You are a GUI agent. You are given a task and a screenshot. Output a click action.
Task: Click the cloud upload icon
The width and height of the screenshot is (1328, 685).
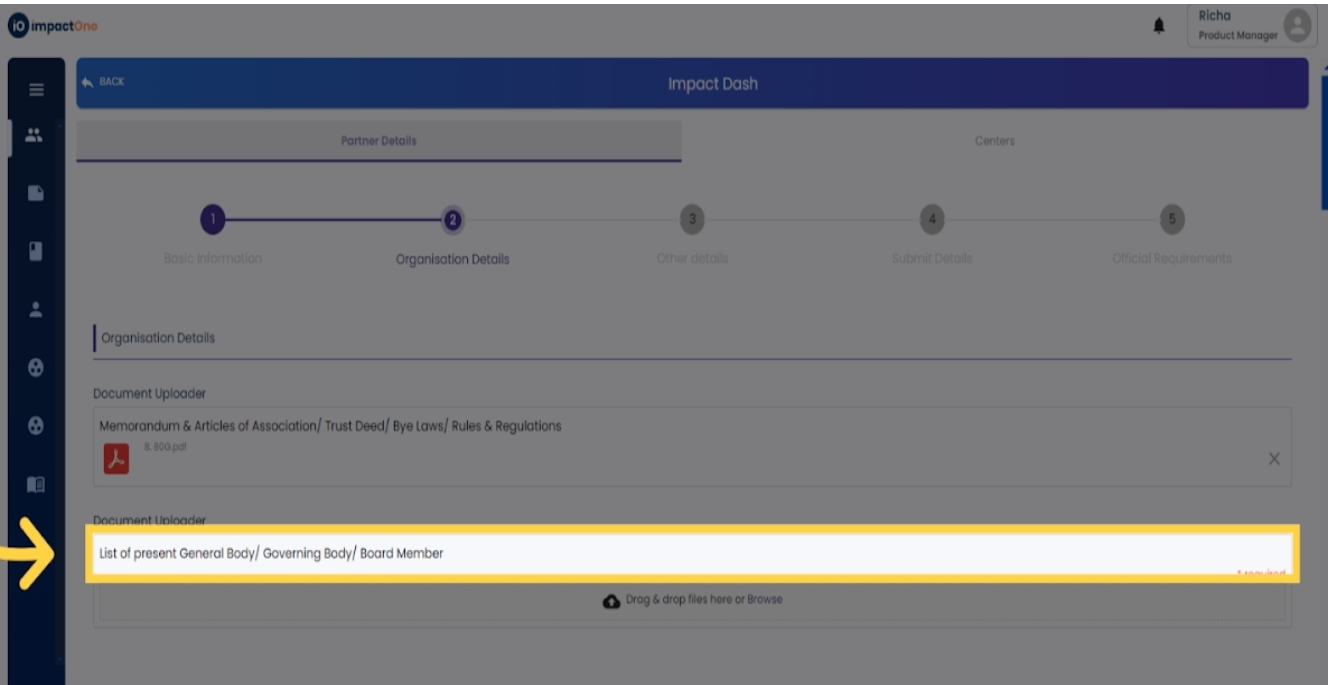tap(611, 601)
